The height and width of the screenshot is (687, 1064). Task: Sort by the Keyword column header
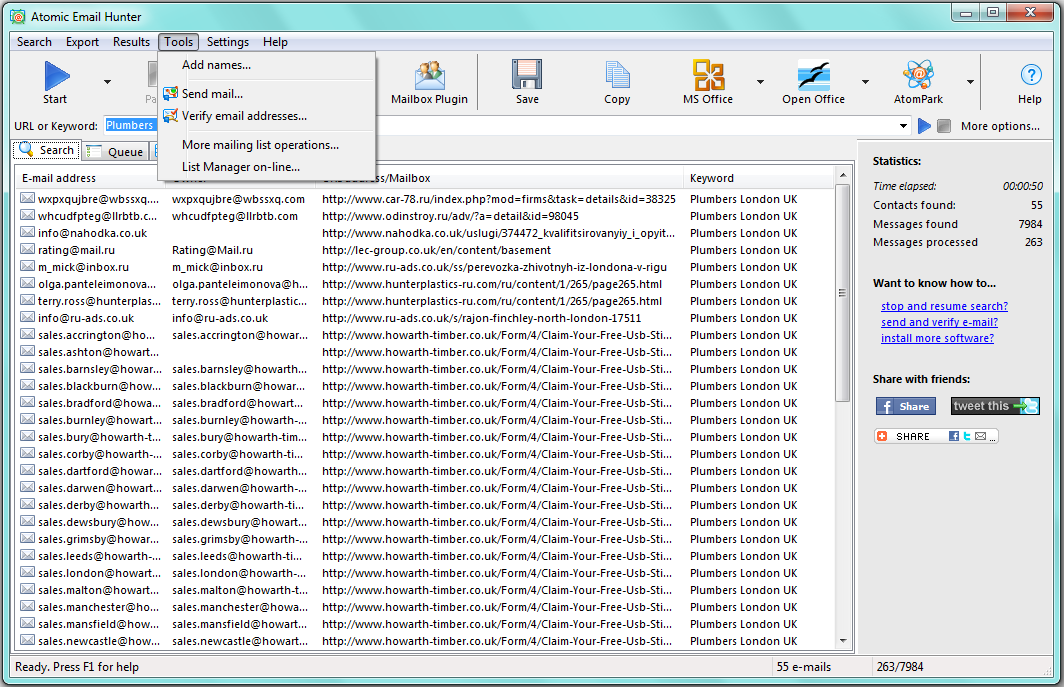point(759,179)
